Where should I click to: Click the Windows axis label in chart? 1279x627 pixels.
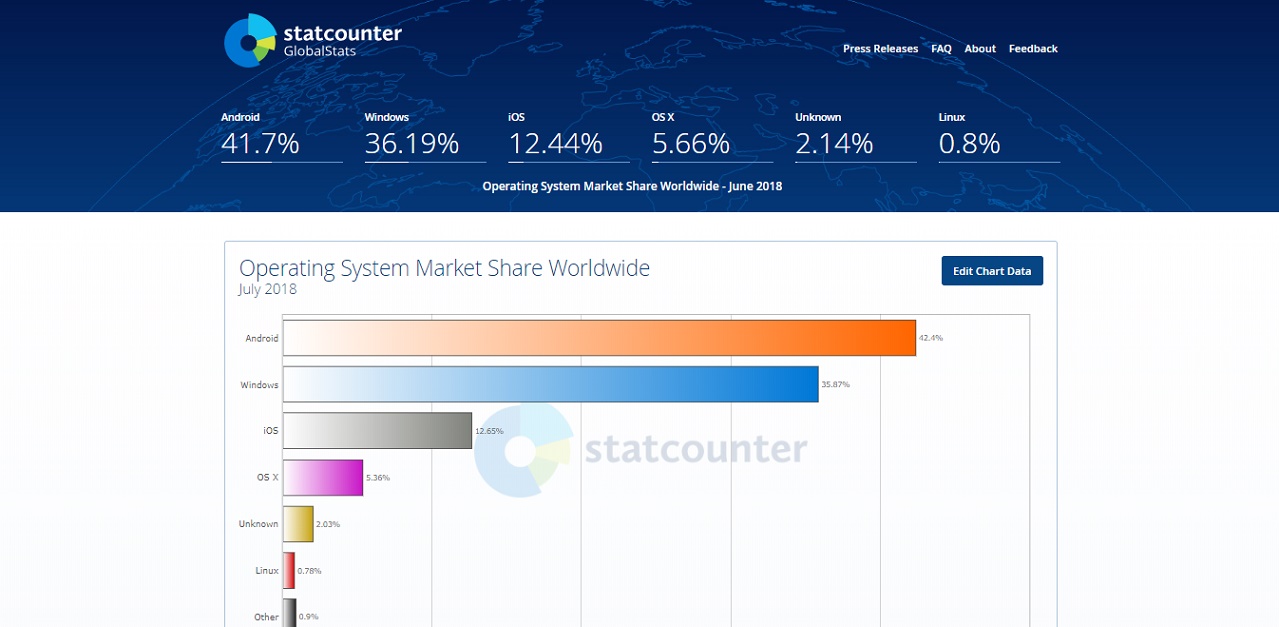[x=260, y=385]
